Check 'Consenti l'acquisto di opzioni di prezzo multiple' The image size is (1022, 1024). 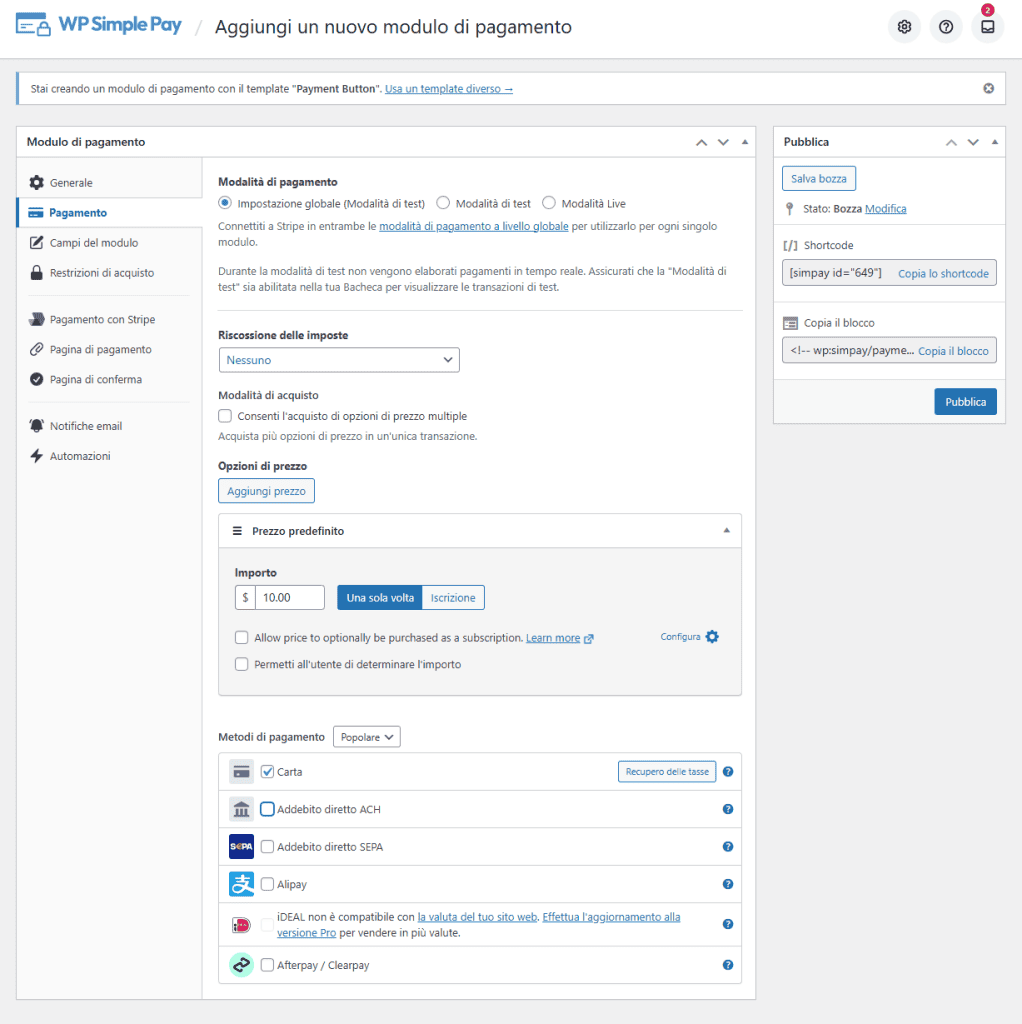225,416
